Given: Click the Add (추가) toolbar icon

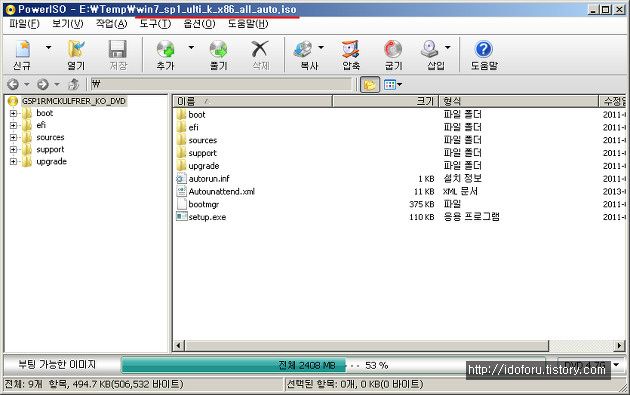Looking at the screenshot, I should [x=166, y=50].
